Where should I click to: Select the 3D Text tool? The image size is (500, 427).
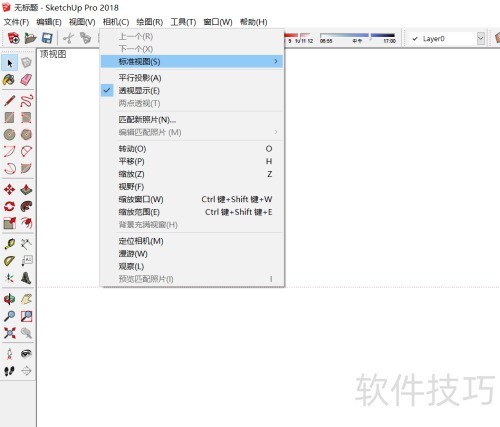point(26,278)
